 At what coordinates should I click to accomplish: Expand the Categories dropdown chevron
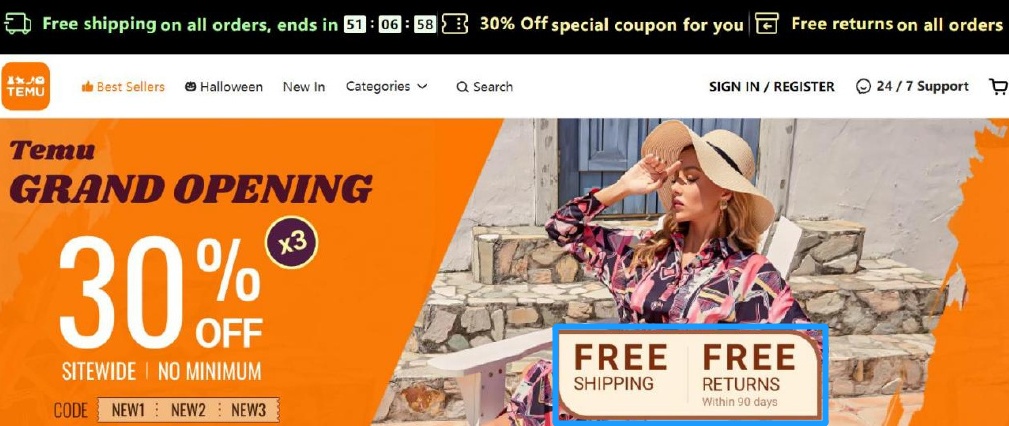click(x=422, y=86)
